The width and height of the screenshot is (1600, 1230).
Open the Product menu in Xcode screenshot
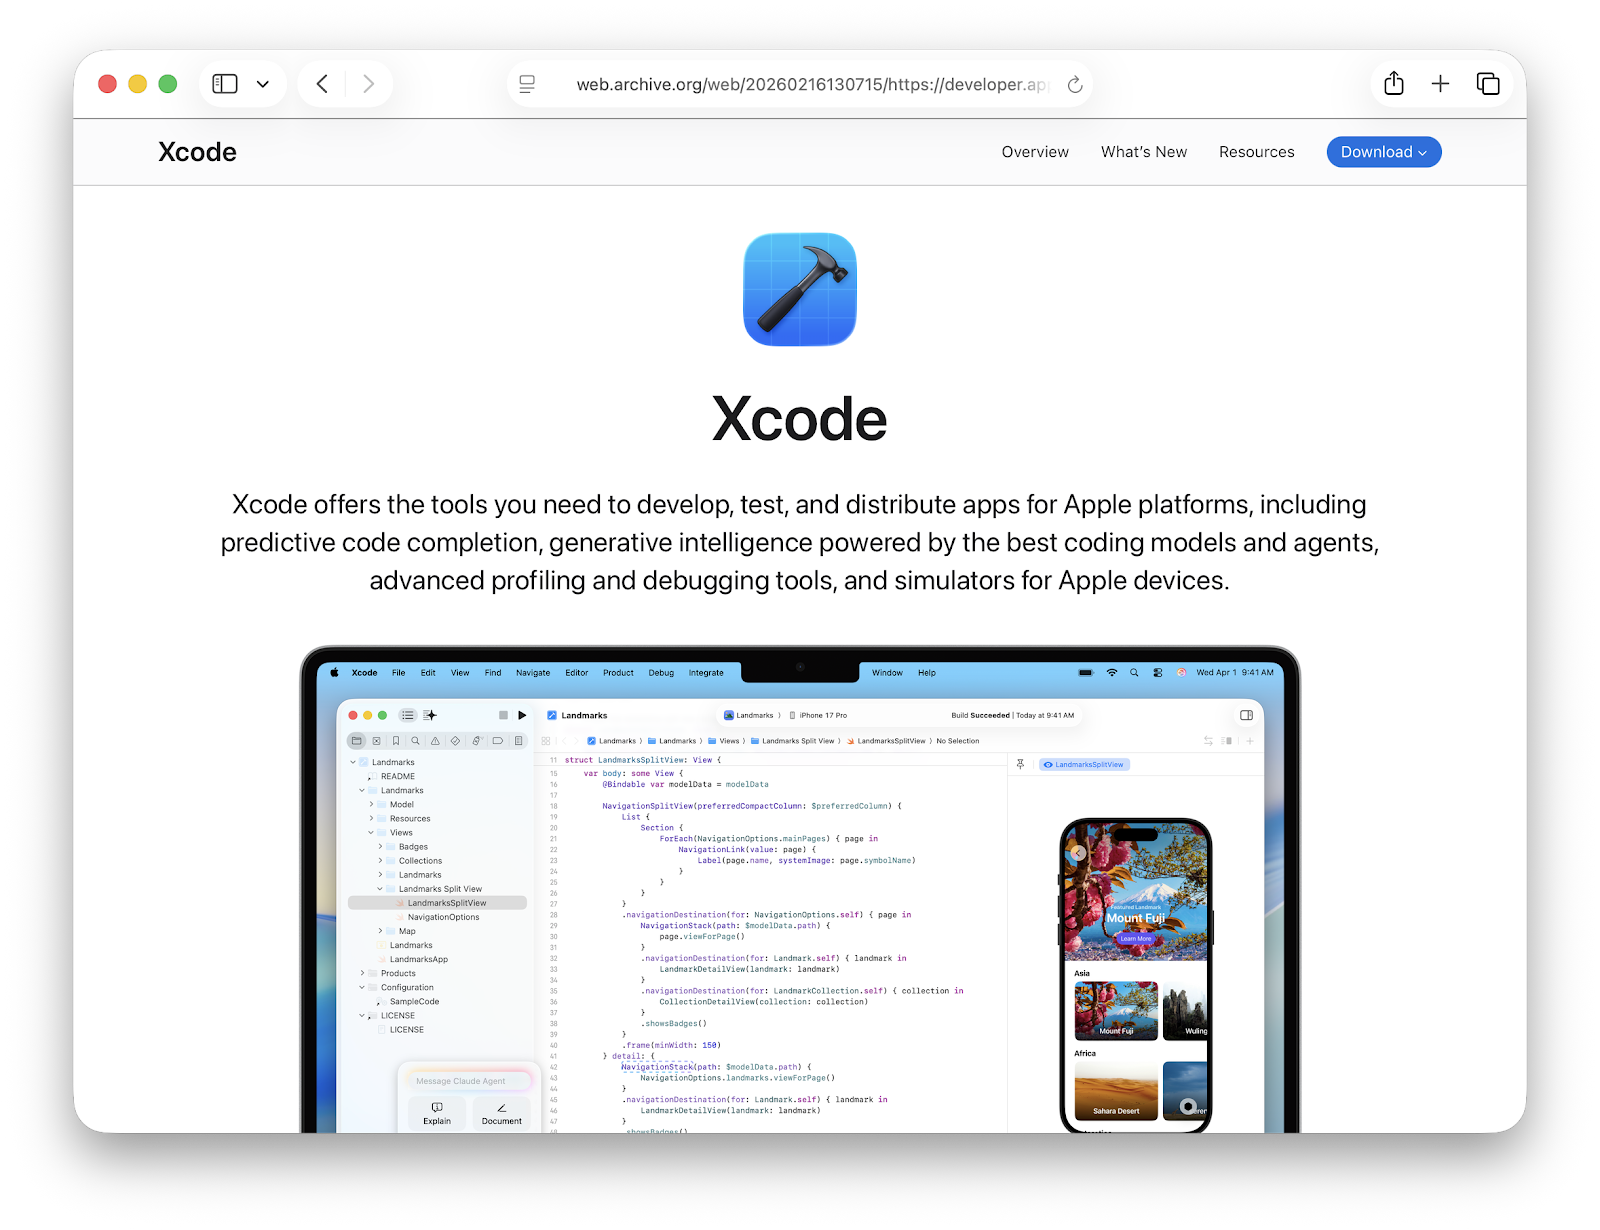(x=618, y=673)
